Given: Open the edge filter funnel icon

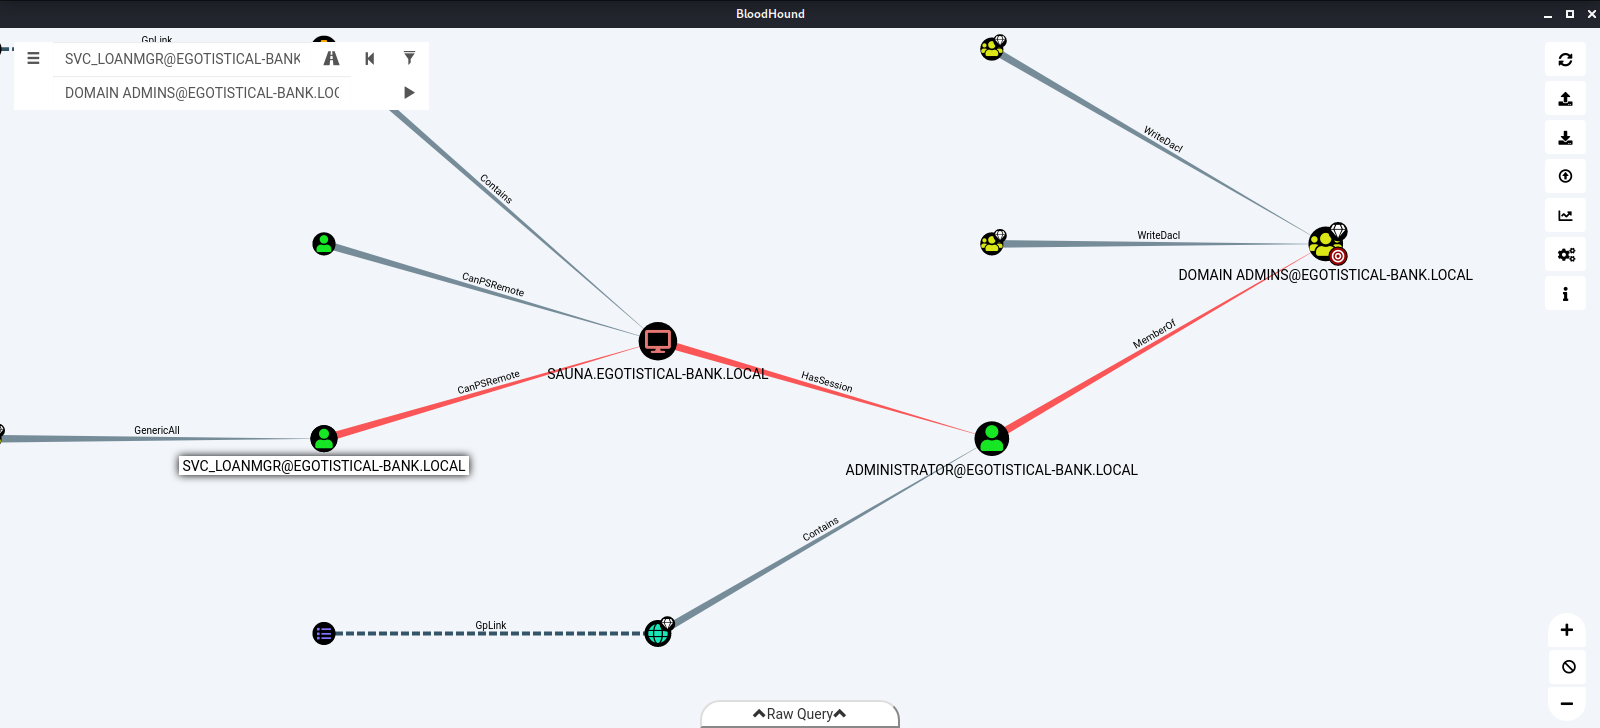Looking at the screenshot, I should 409,58.
